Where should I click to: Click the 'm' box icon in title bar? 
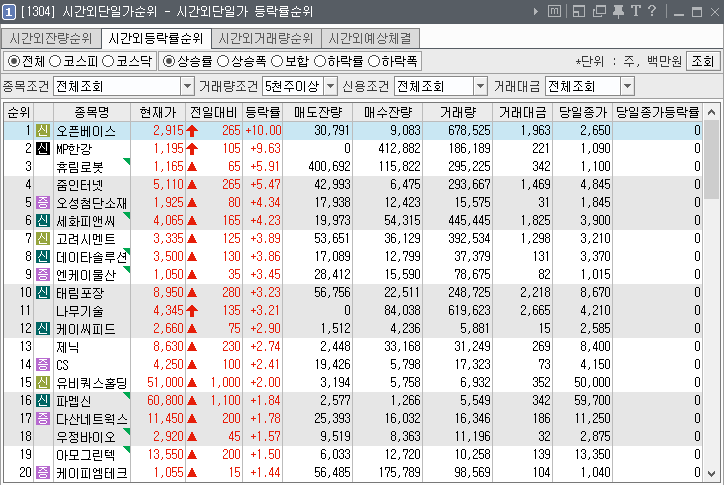point(554,11)
